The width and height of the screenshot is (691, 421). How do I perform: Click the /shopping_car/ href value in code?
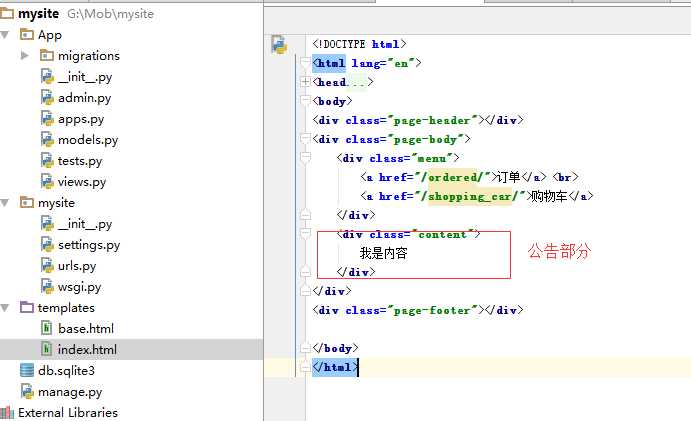470,196
